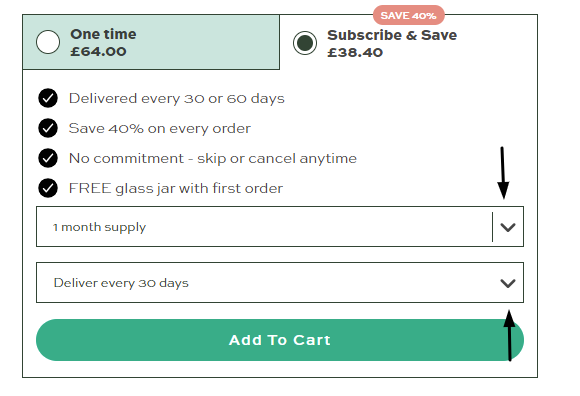Viewport: 580px width, 396px height.
Task: Click the Add To Cart button
Action: click(280, 340)
